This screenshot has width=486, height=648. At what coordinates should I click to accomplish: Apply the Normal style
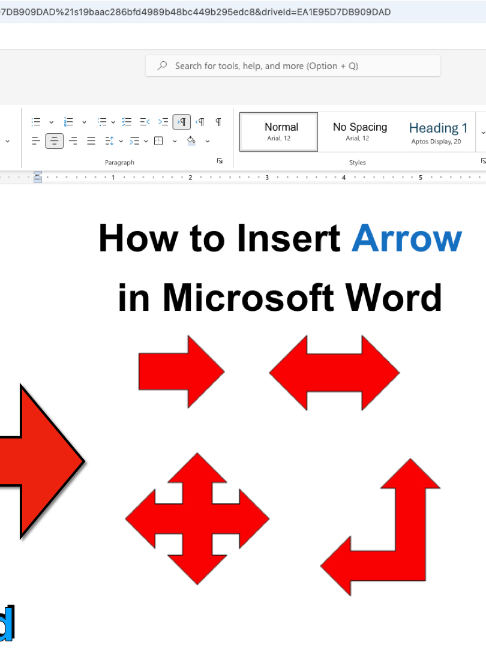(x=279, y=132)
